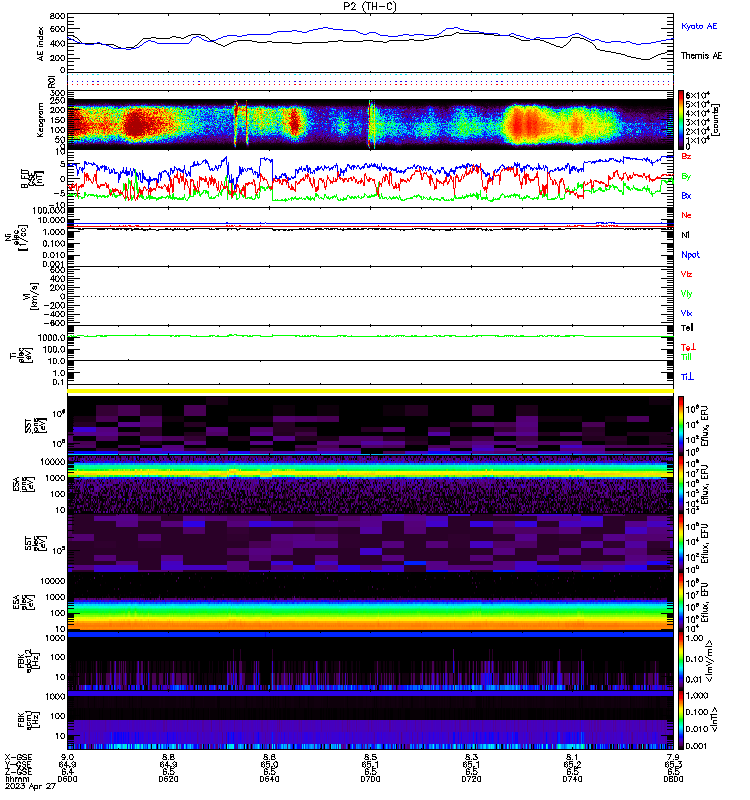Click the X-GSE value 9.0
The width and height of the screenshot is (750, 800).
coord(67,757)
